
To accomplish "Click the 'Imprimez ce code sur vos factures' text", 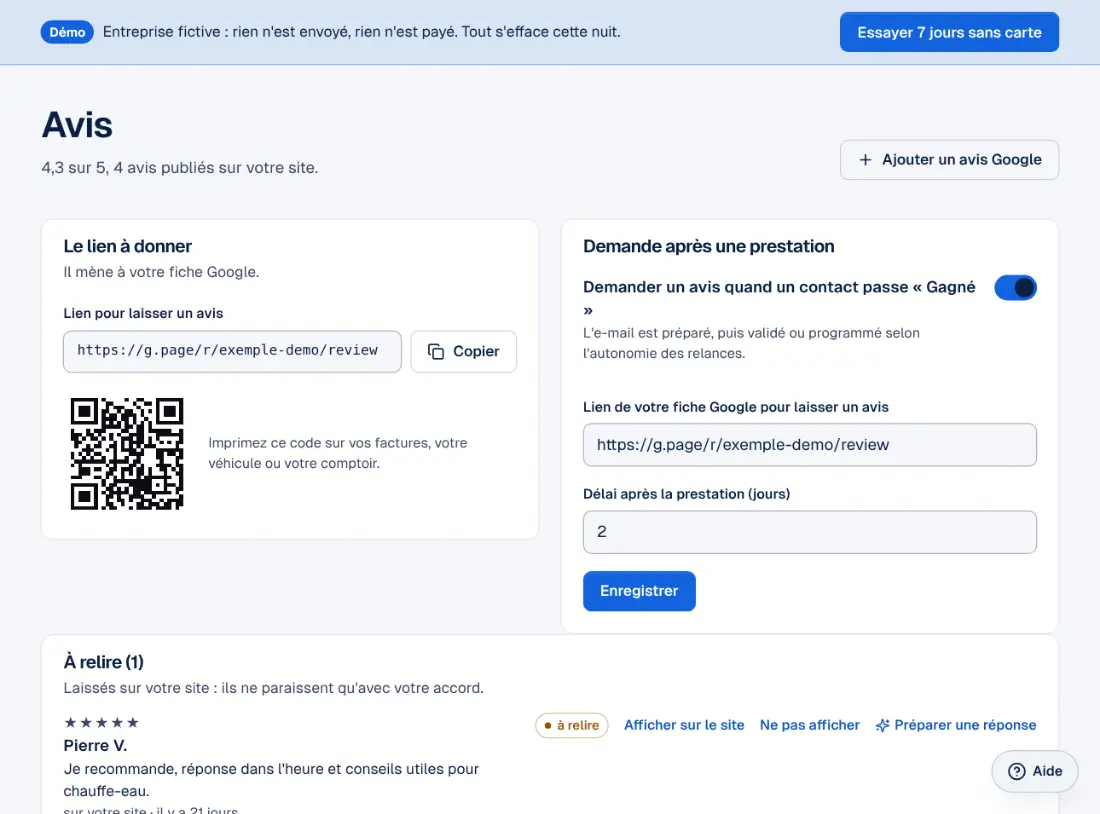I will (337, 453).
